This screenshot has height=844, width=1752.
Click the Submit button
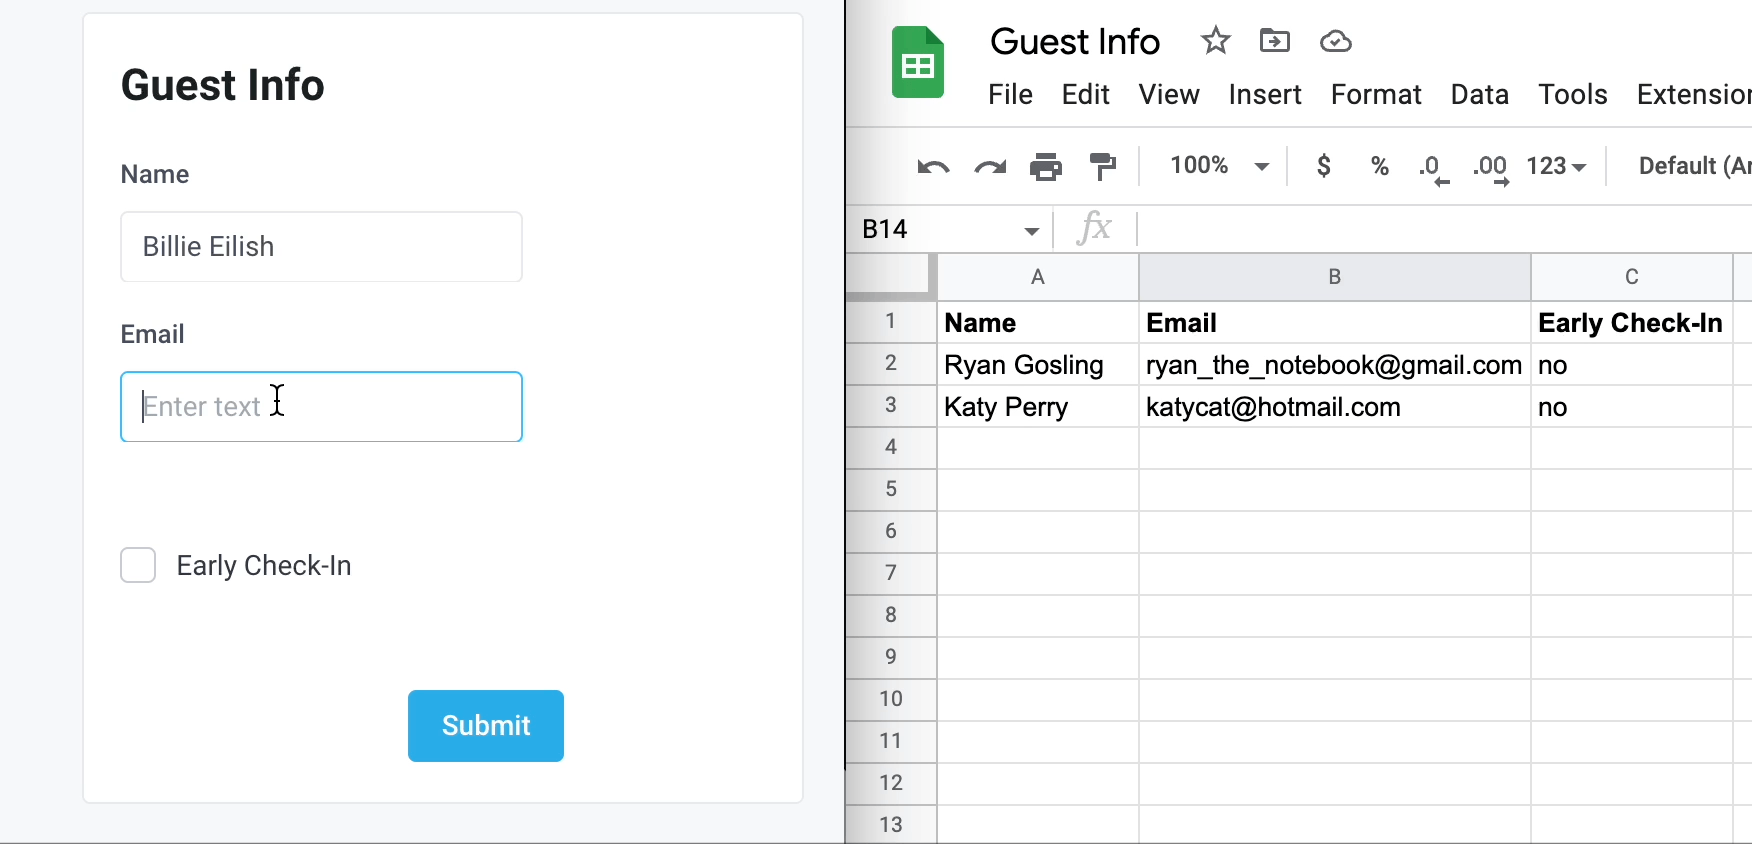[486, 726]
